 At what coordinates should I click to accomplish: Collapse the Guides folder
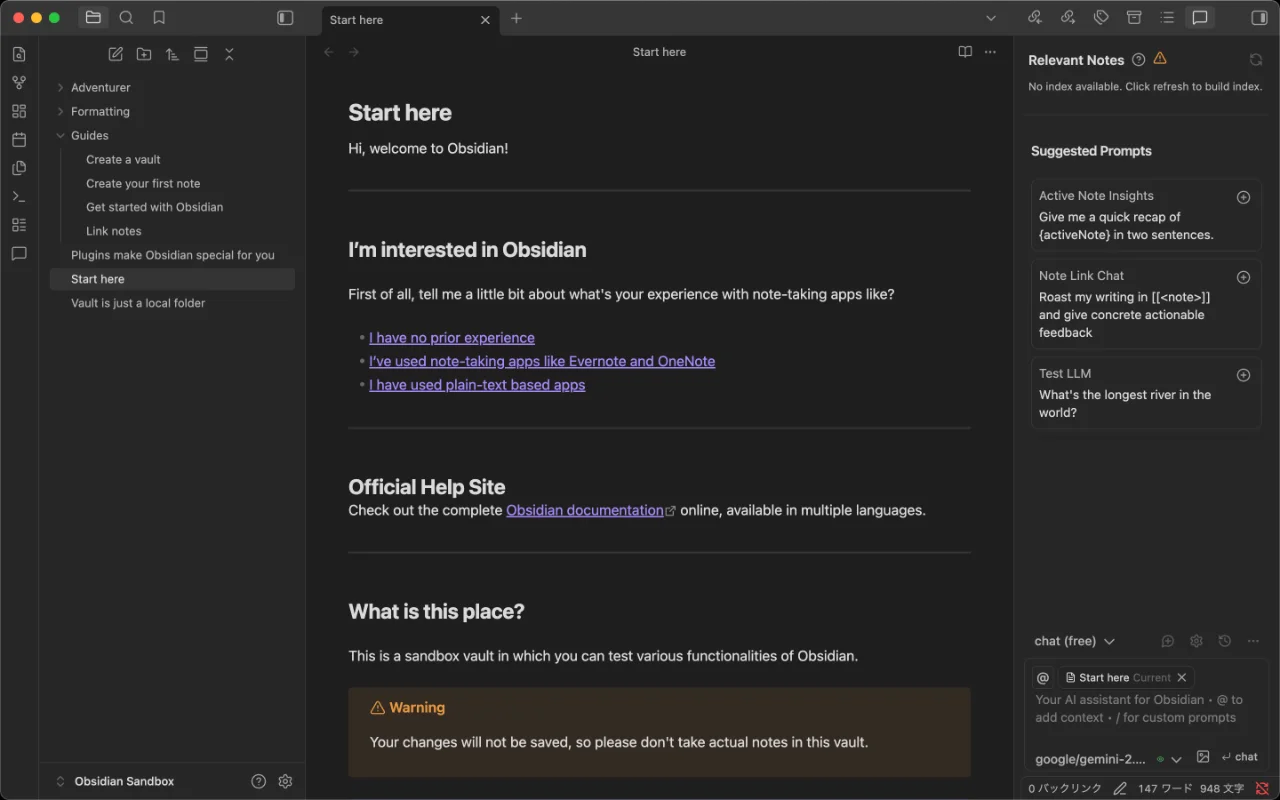[x=89, y=136]
